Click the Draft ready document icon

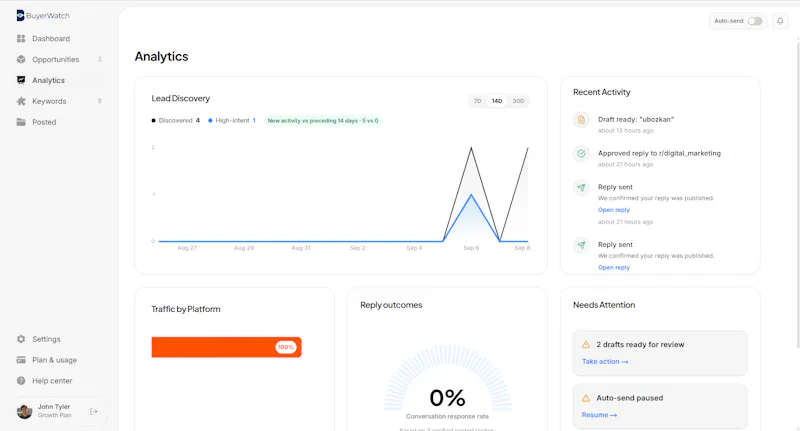click(581, 120)
